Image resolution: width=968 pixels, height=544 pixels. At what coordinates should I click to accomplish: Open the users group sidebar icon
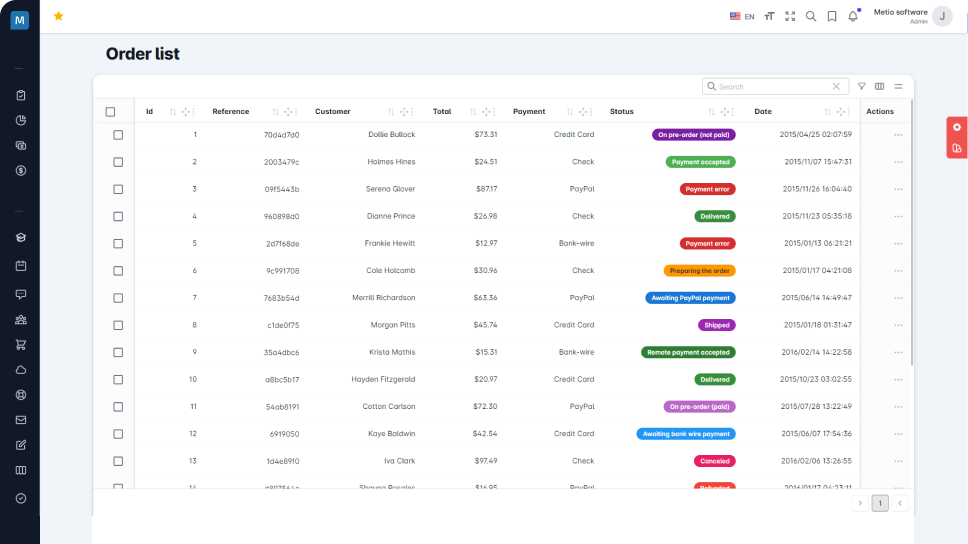coord(21,320)
